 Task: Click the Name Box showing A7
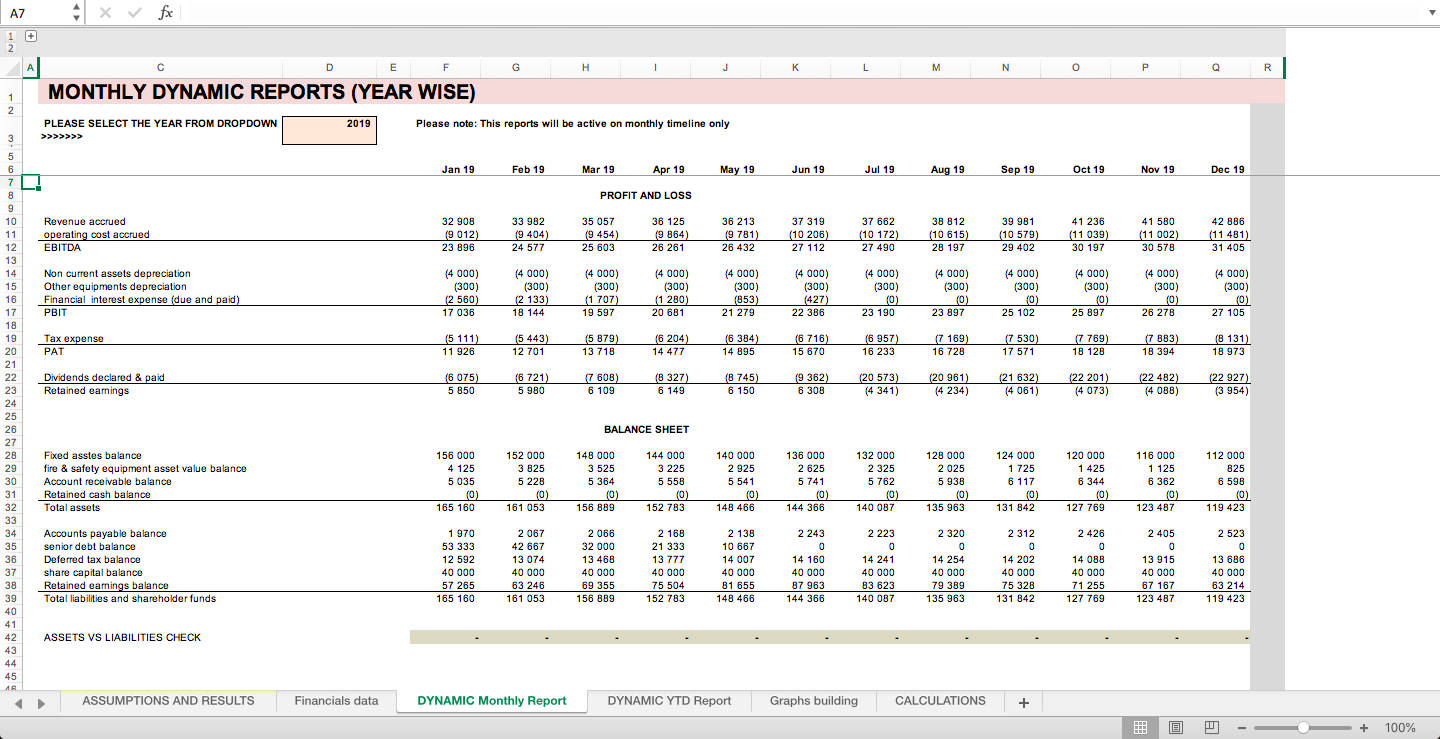35,12
